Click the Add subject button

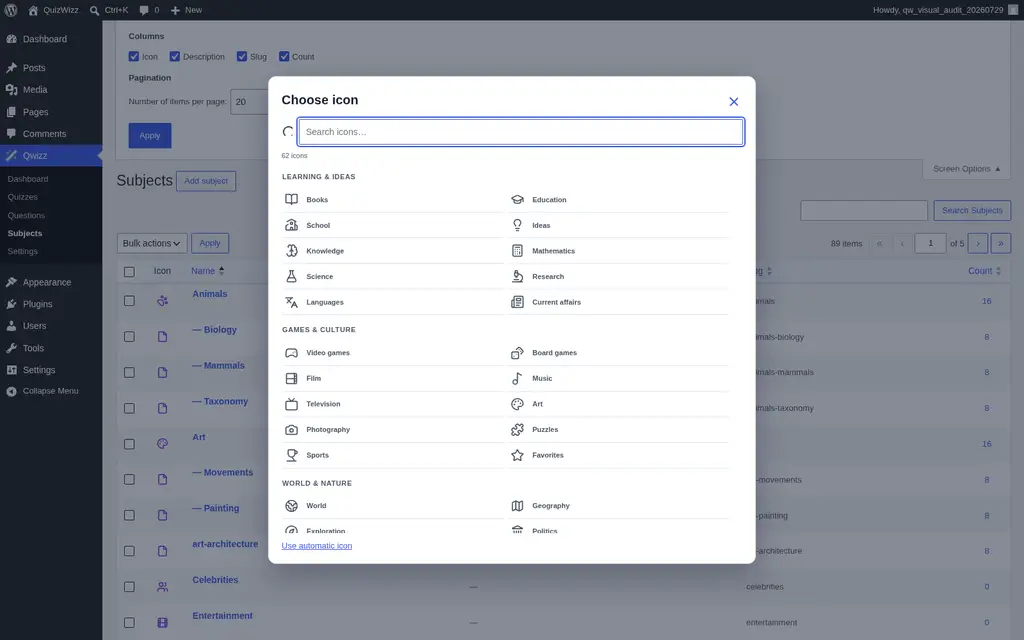point(206,181)
